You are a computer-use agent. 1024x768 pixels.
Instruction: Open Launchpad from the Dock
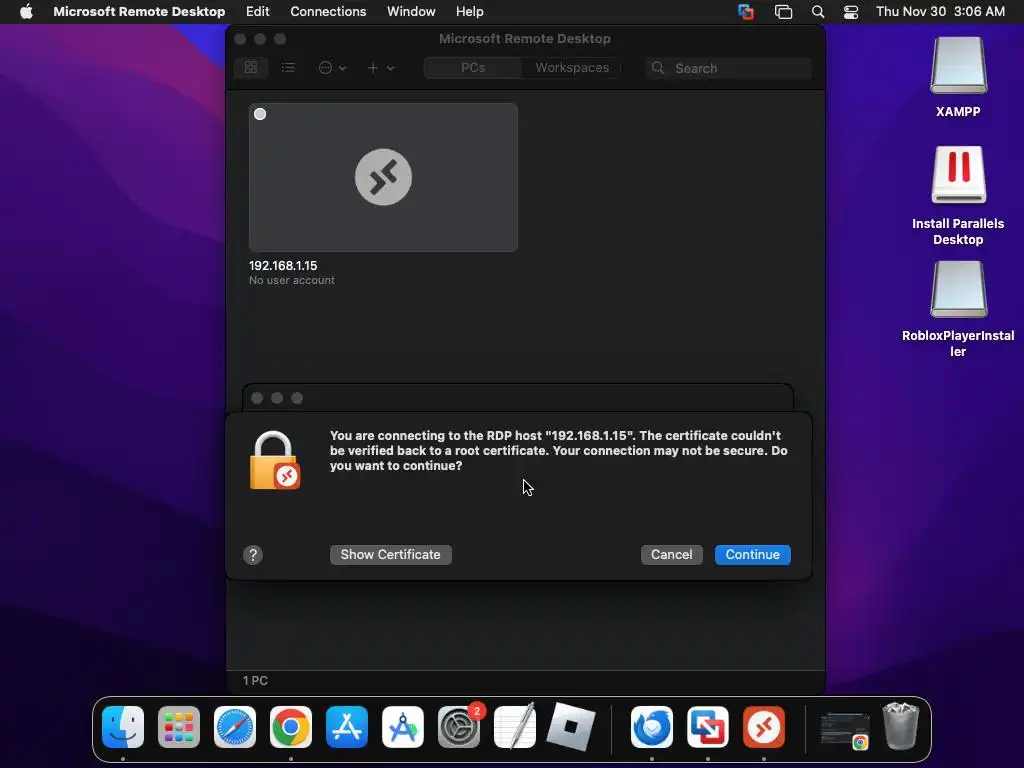[x=179, y=727]
